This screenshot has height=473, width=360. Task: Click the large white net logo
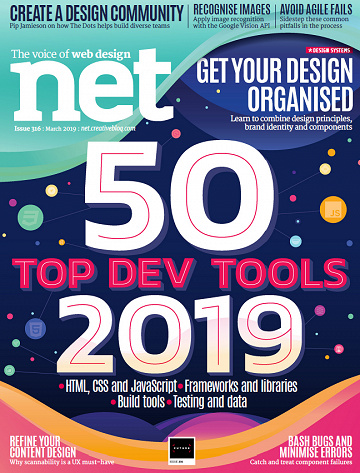tap(91, 85)
